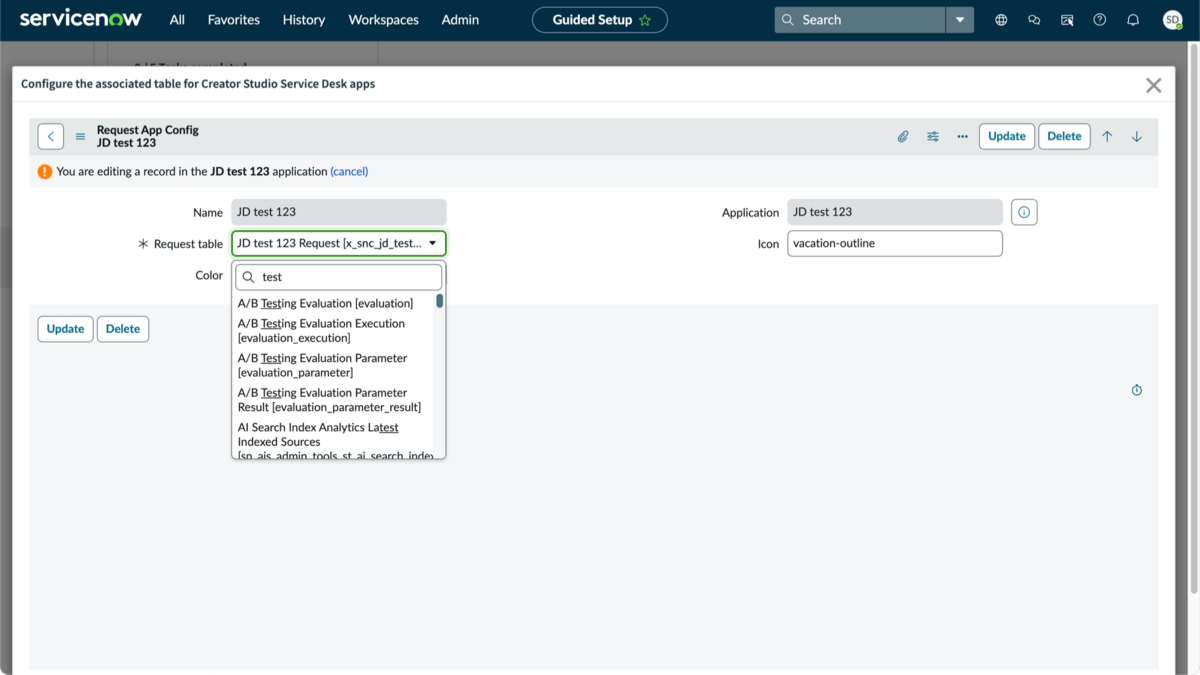The height and width of the screenshot is (675, 1200).
Task: Click the Name field JD test 123
Action: pyautogui.click(x=339, y=212)
